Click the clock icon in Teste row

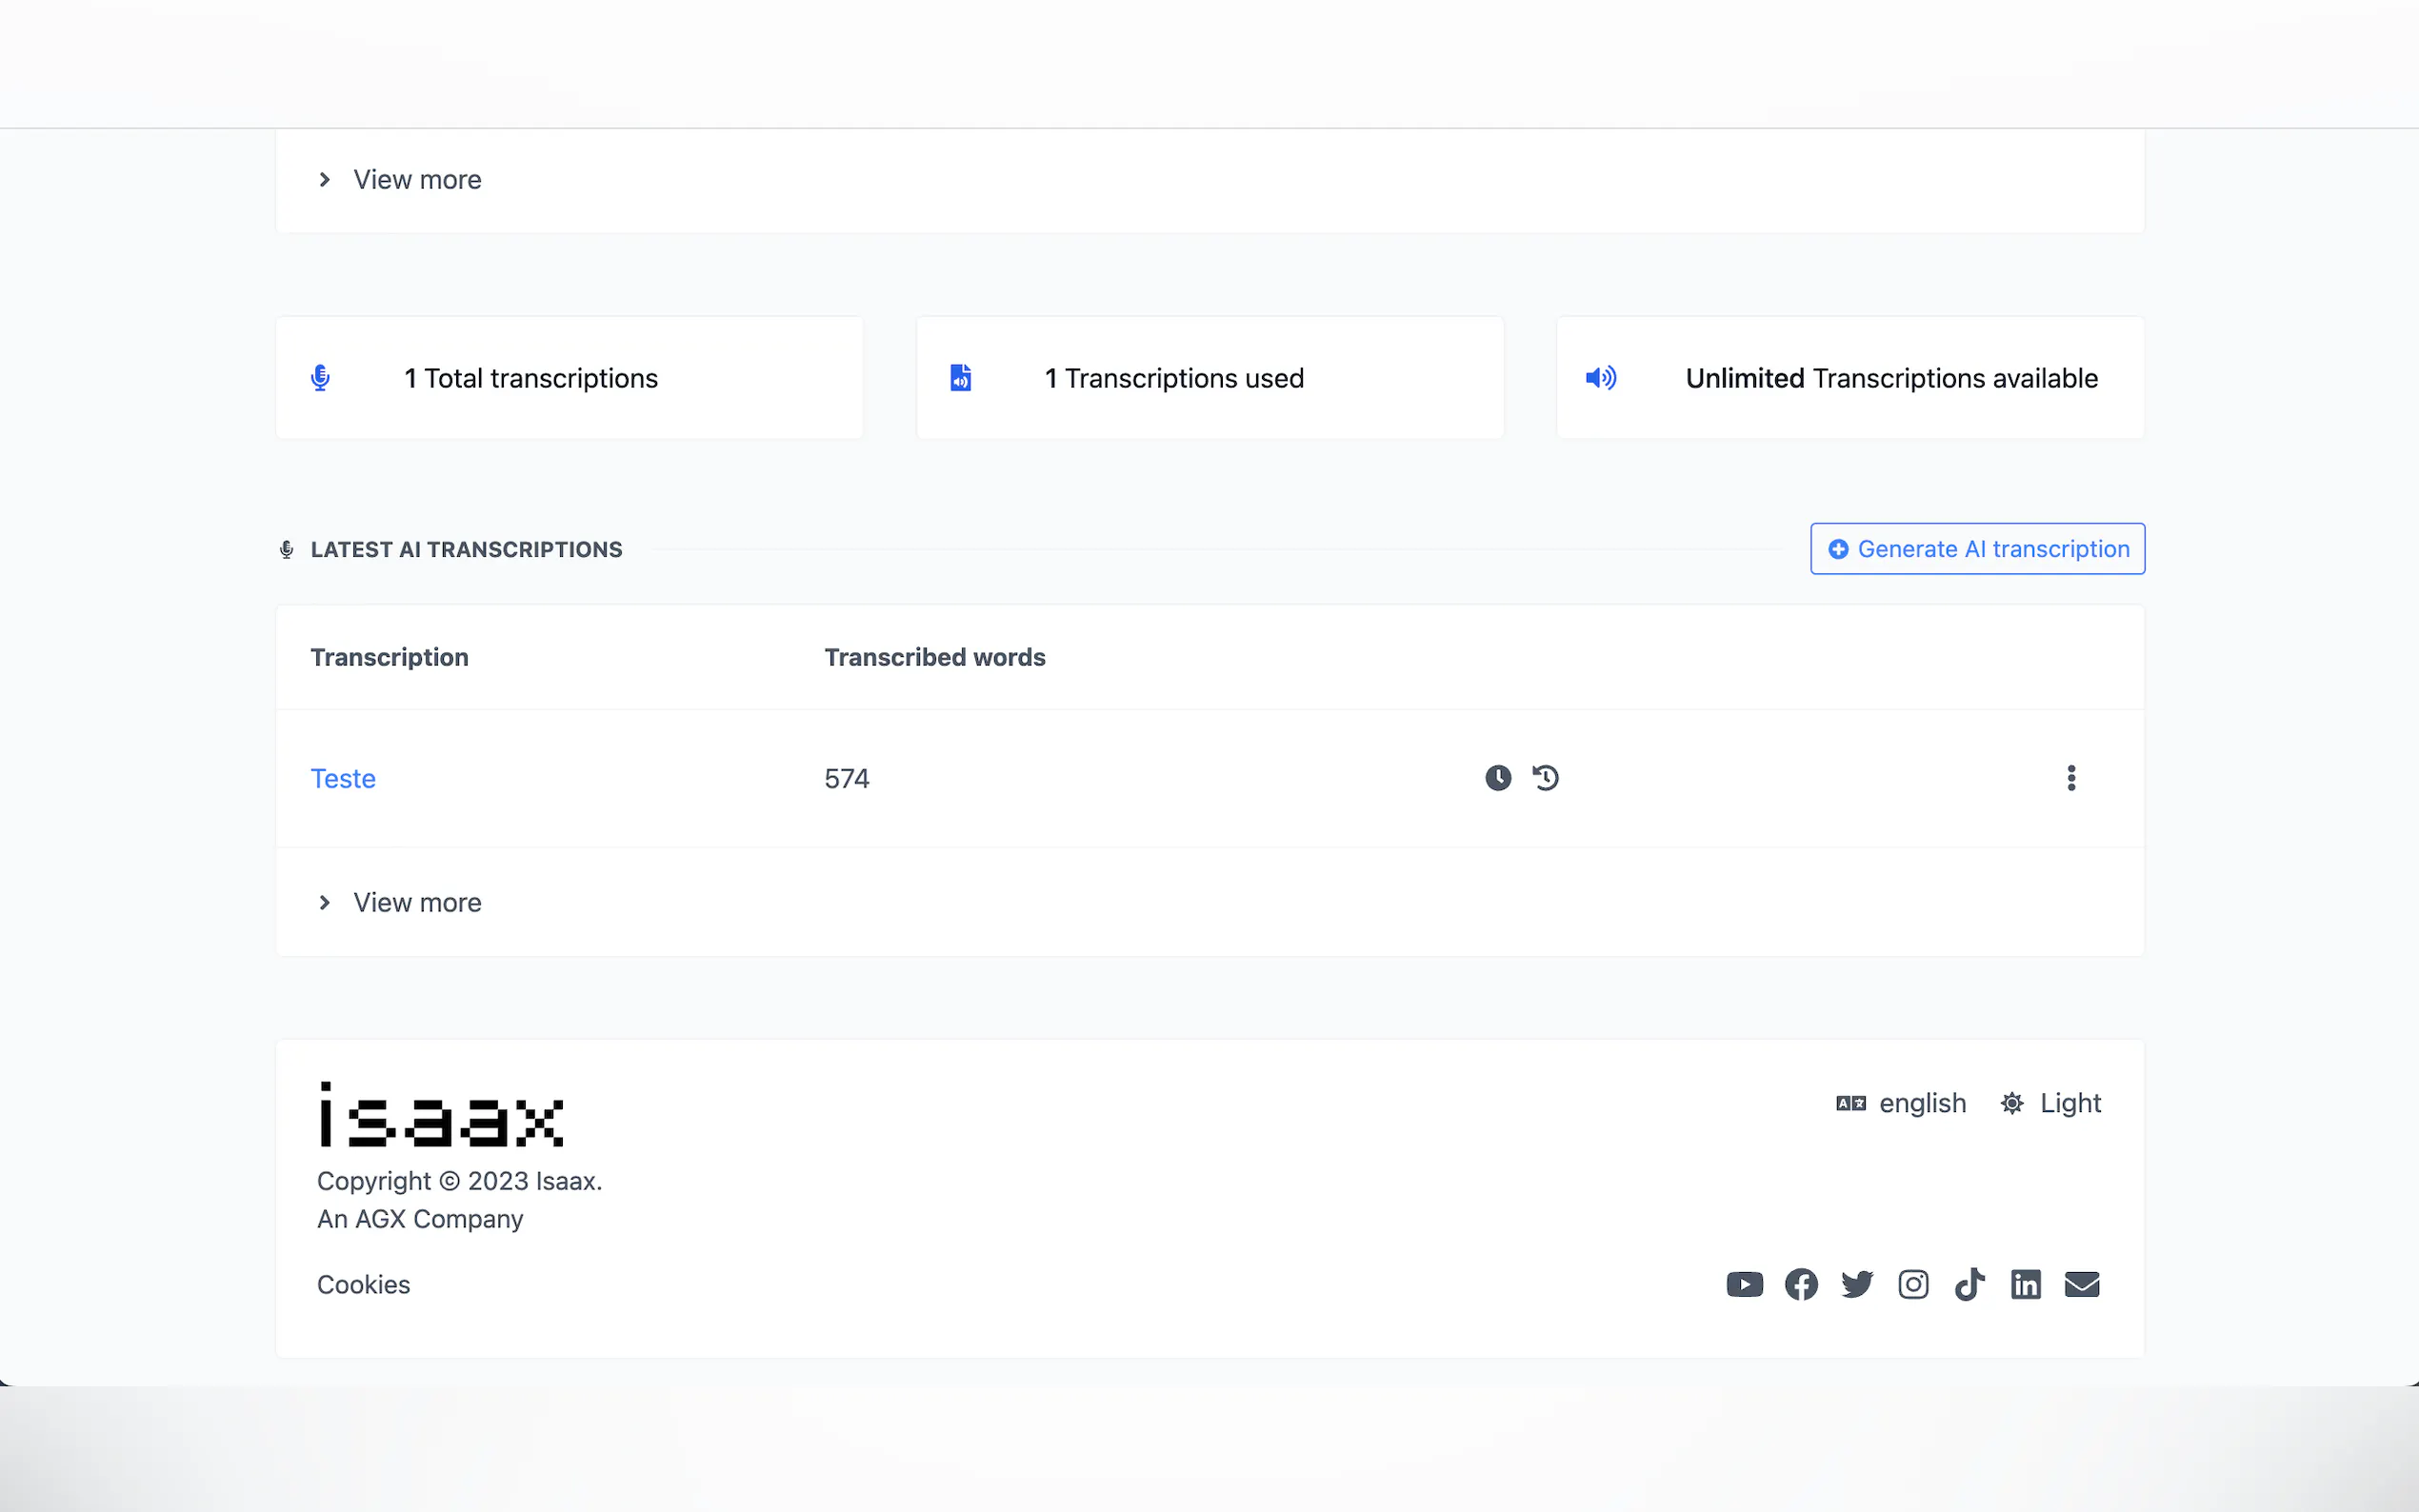pyautogui.click(x=1497, y=778)
